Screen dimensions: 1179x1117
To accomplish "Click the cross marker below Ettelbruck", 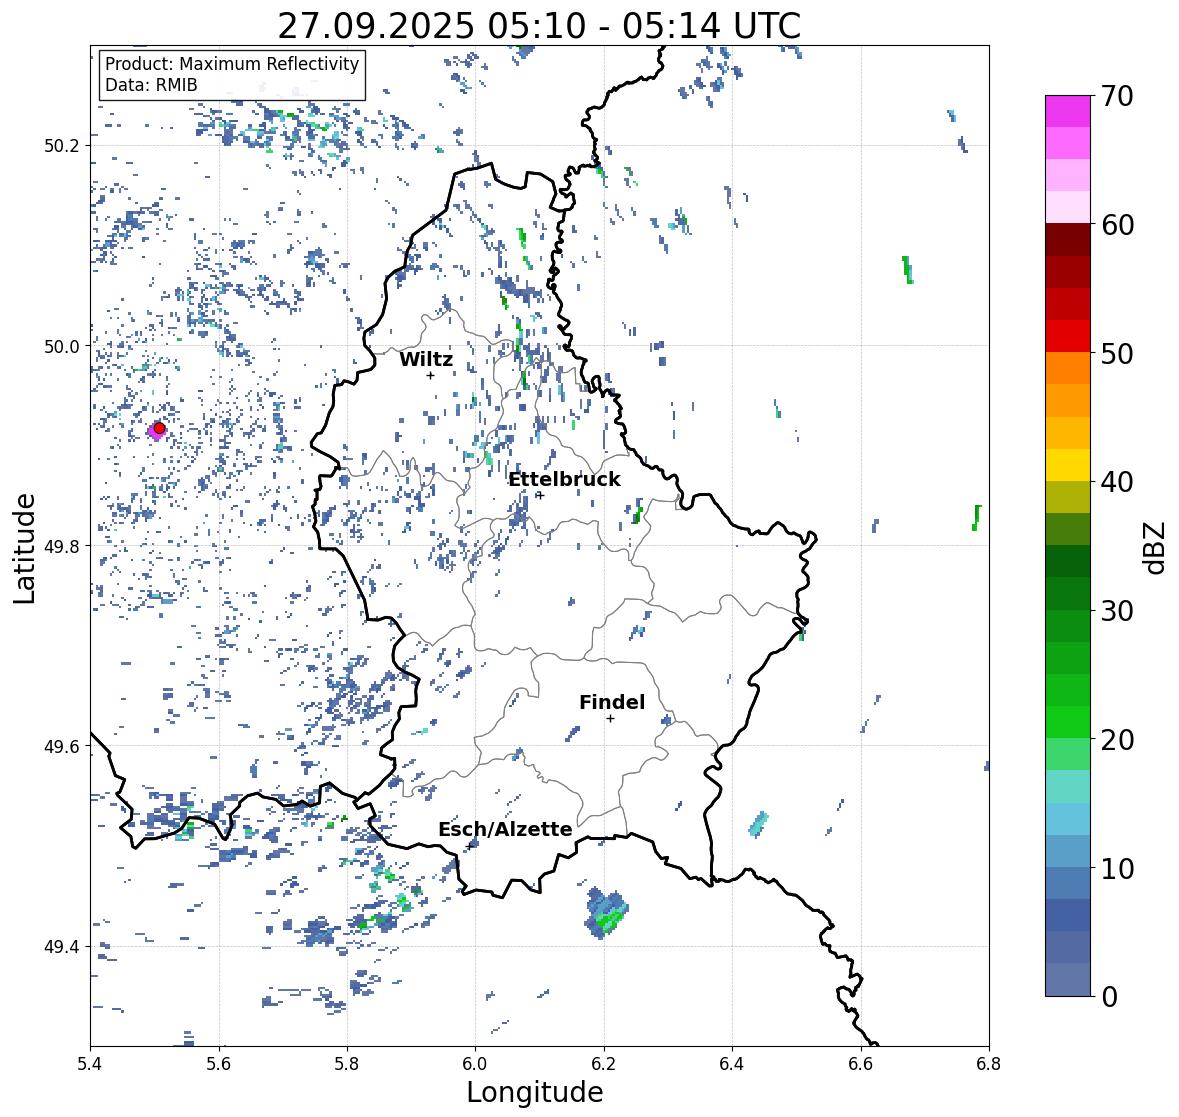I will (540, 495).
